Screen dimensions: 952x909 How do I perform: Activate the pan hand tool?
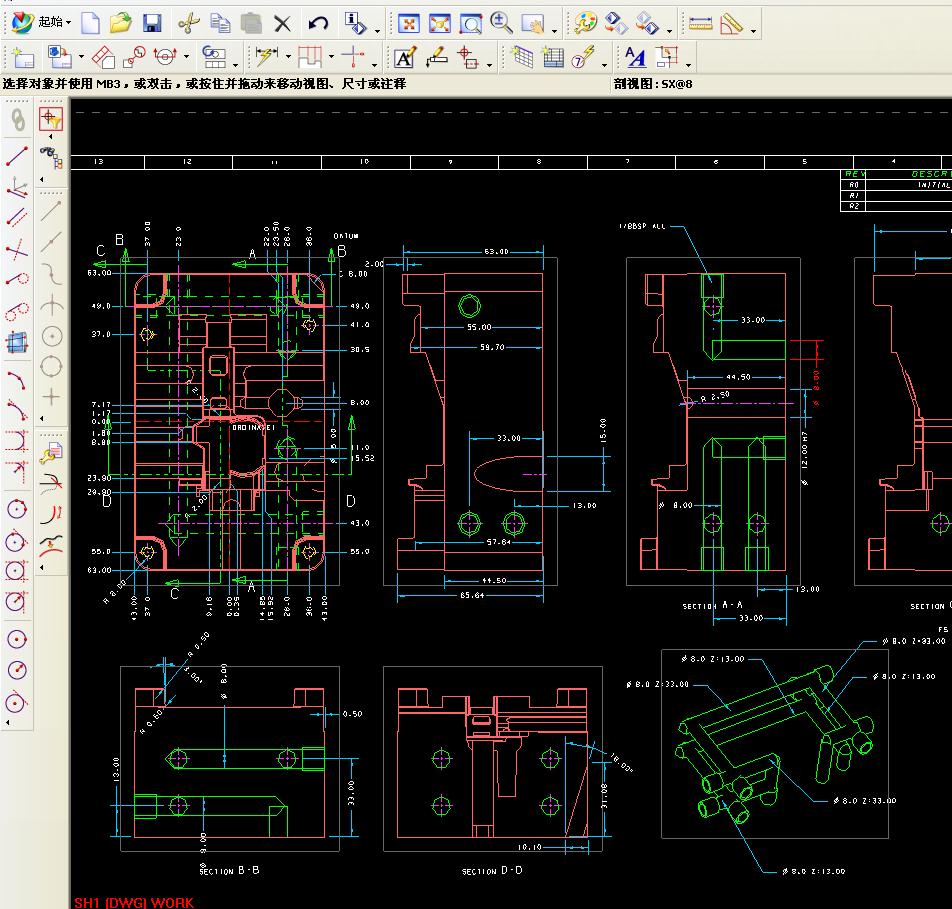point(532,22)
